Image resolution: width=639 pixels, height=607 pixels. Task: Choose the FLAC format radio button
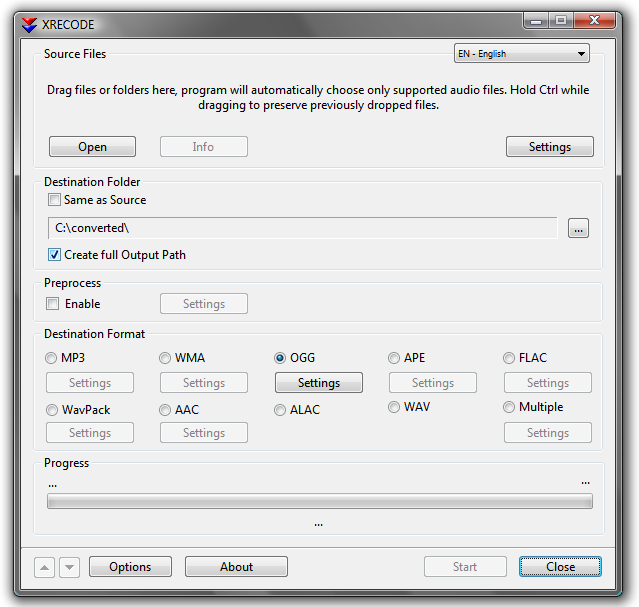pyautogui.click(x=509, y=358)
